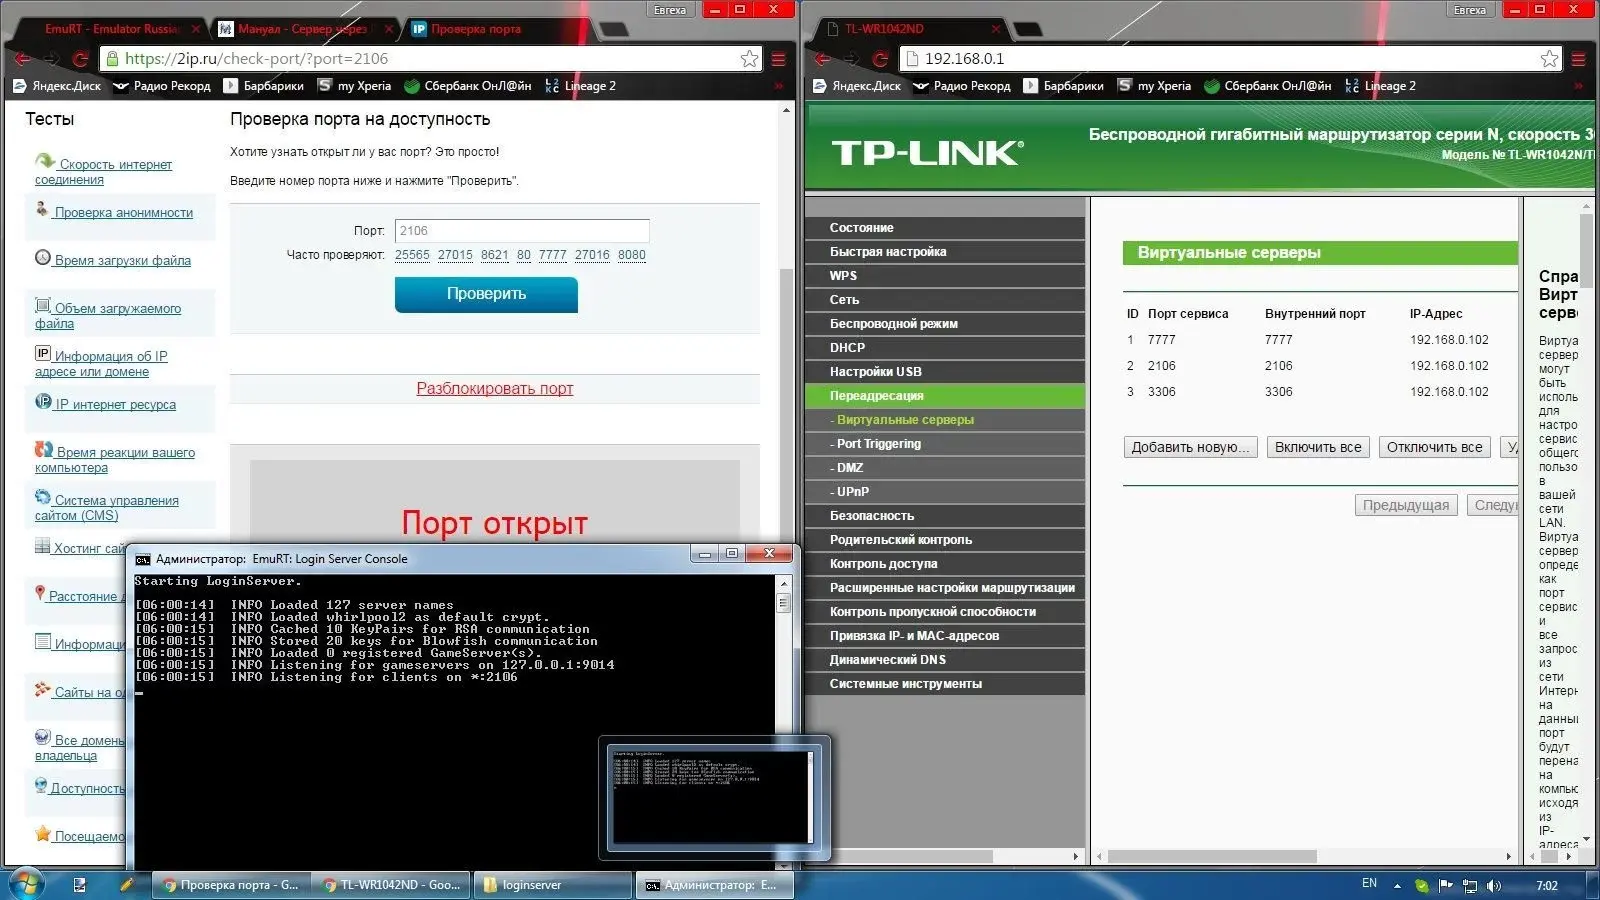Select Port Triggering submenu item
Image resolution: width=1600 pixels, height=900 pixels.
(945, 444)
